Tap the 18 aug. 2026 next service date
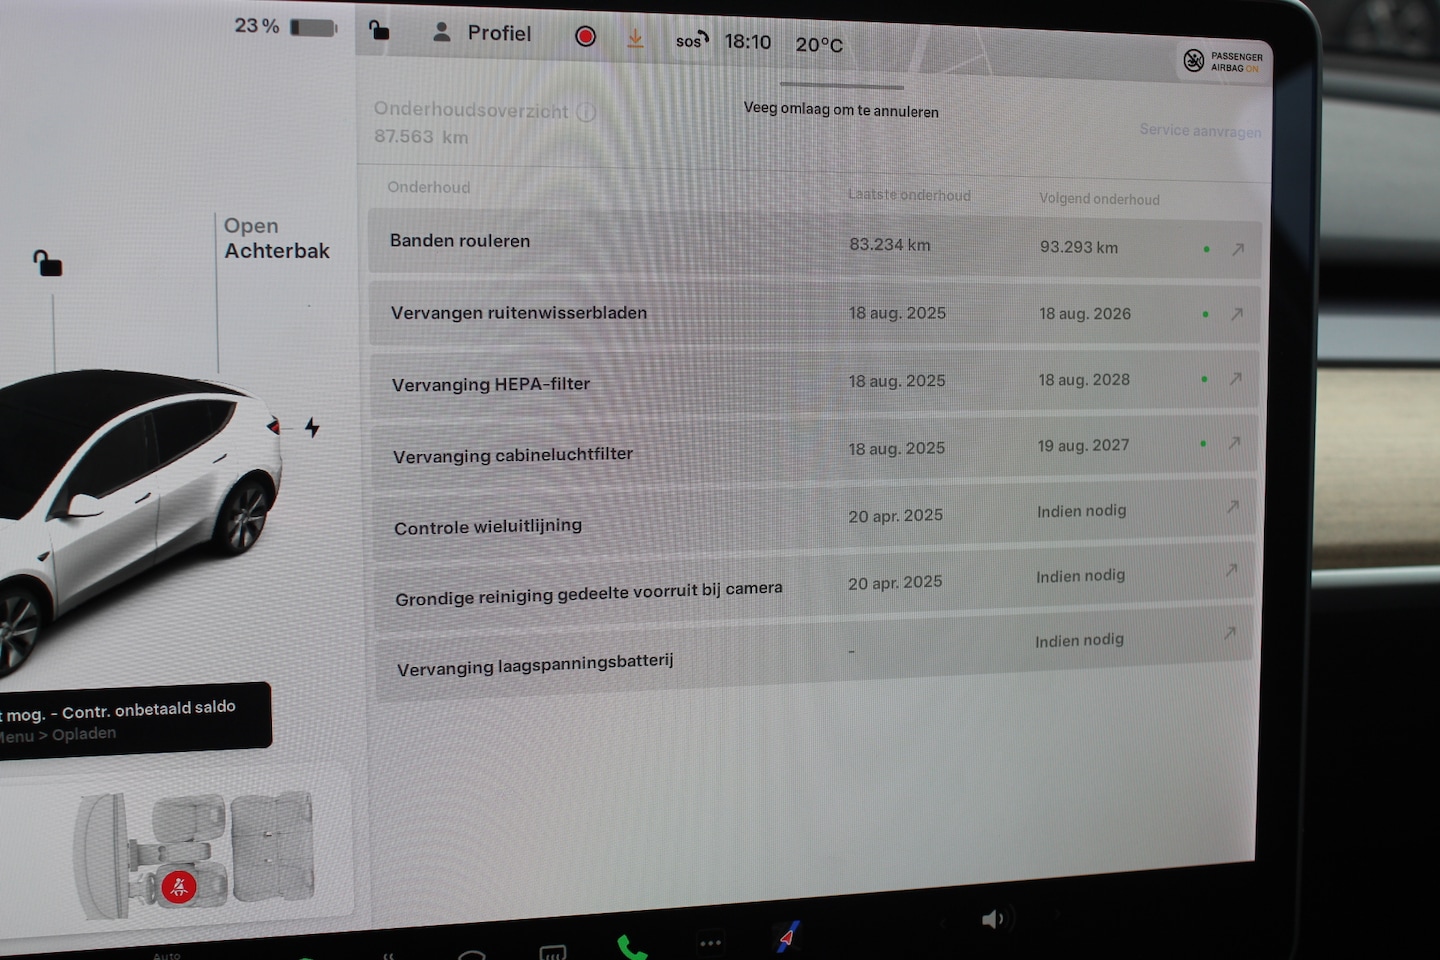This screenshot has width=1440, height=960. point(1085,314)
